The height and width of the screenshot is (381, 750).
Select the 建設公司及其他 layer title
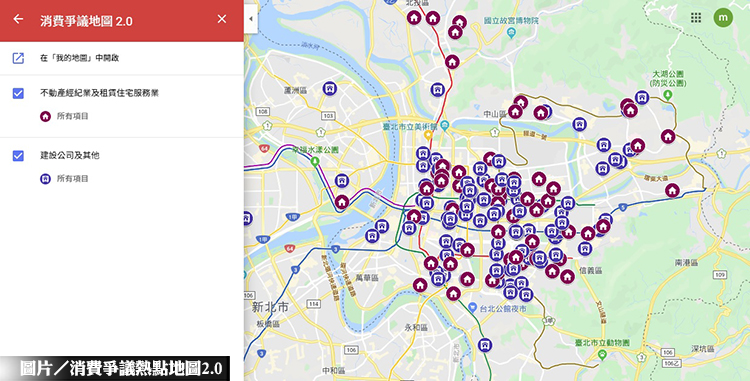point(70,155)
